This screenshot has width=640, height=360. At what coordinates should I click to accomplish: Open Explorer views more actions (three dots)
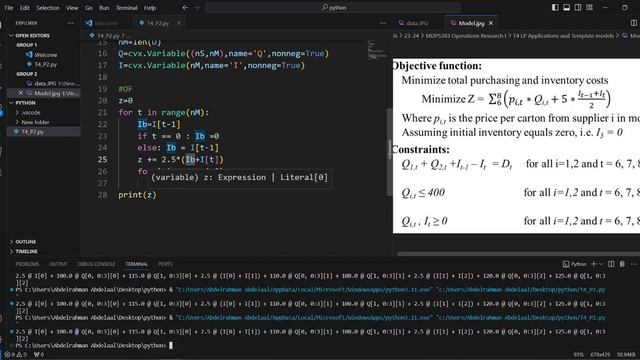coord(71,23)
